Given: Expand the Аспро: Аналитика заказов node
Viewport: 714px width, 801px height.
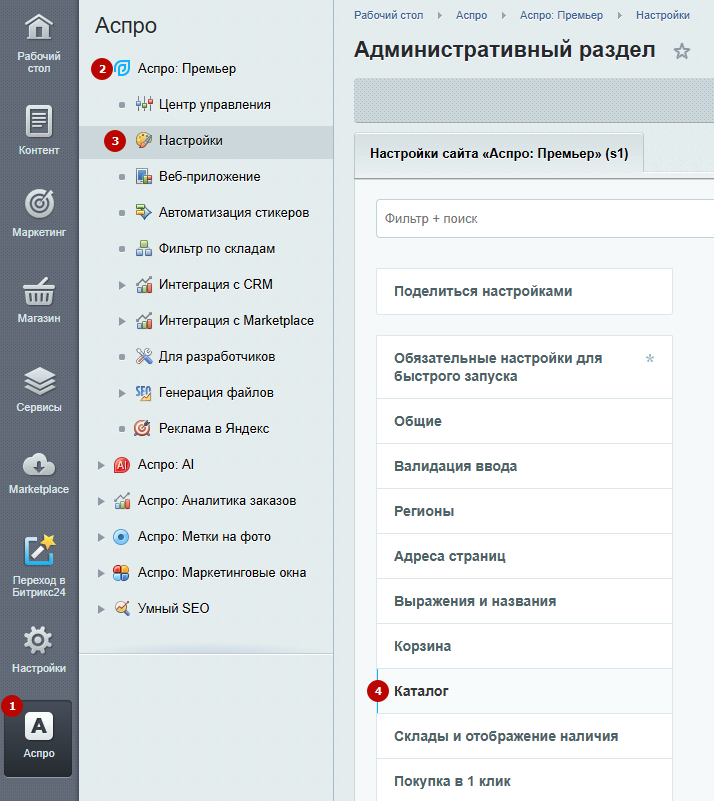Looking at the screenshot, I should point(101,501).
